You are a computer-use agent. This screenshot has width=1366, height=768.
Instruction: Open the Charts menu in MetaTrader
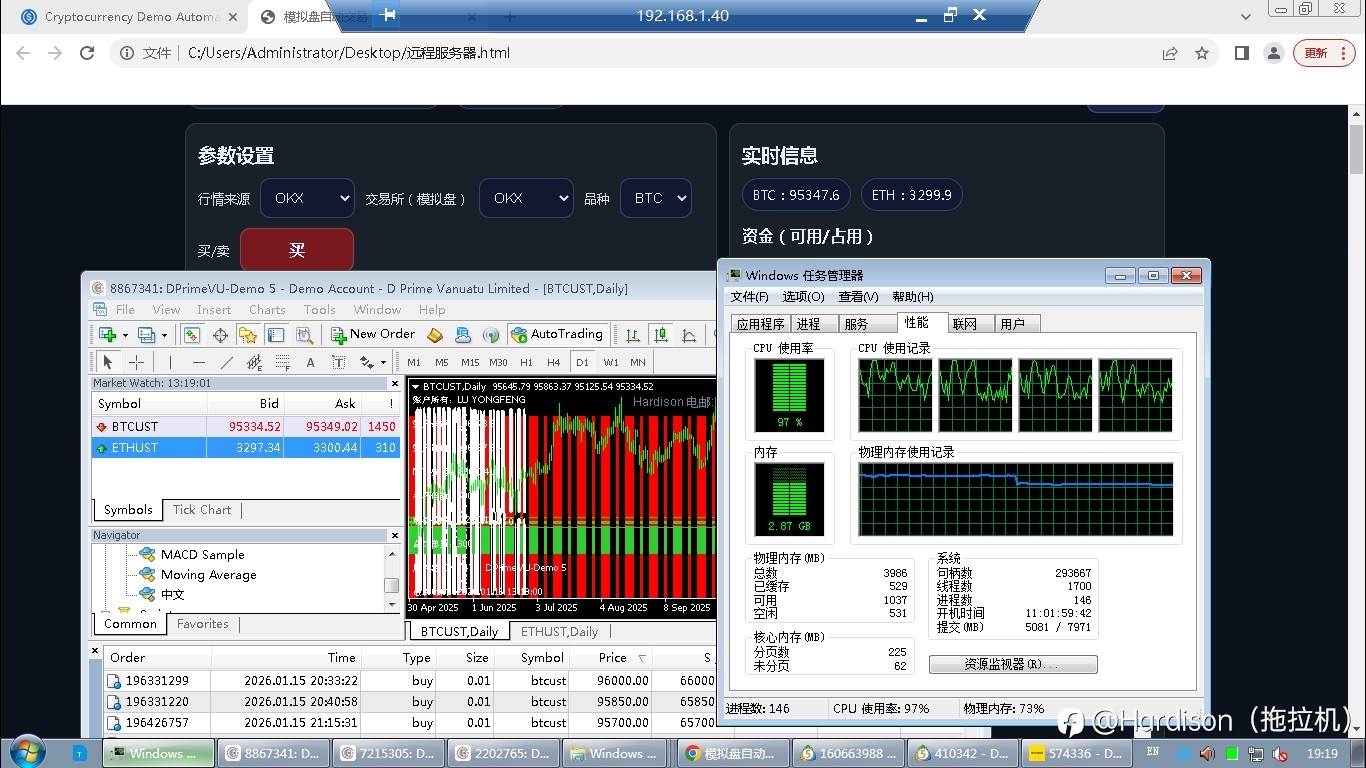pos(267,310)
